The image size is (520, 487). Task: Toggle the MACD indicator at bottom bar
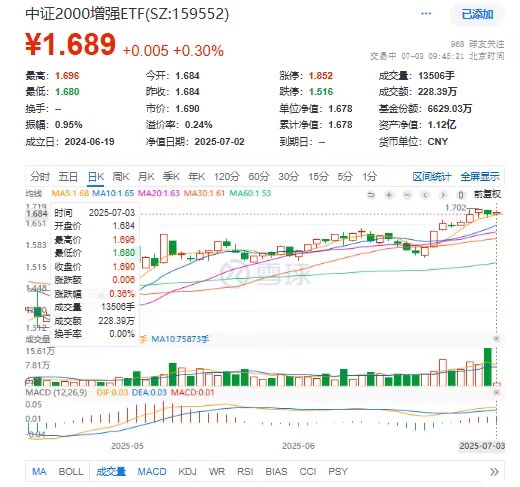pos(152,471)
